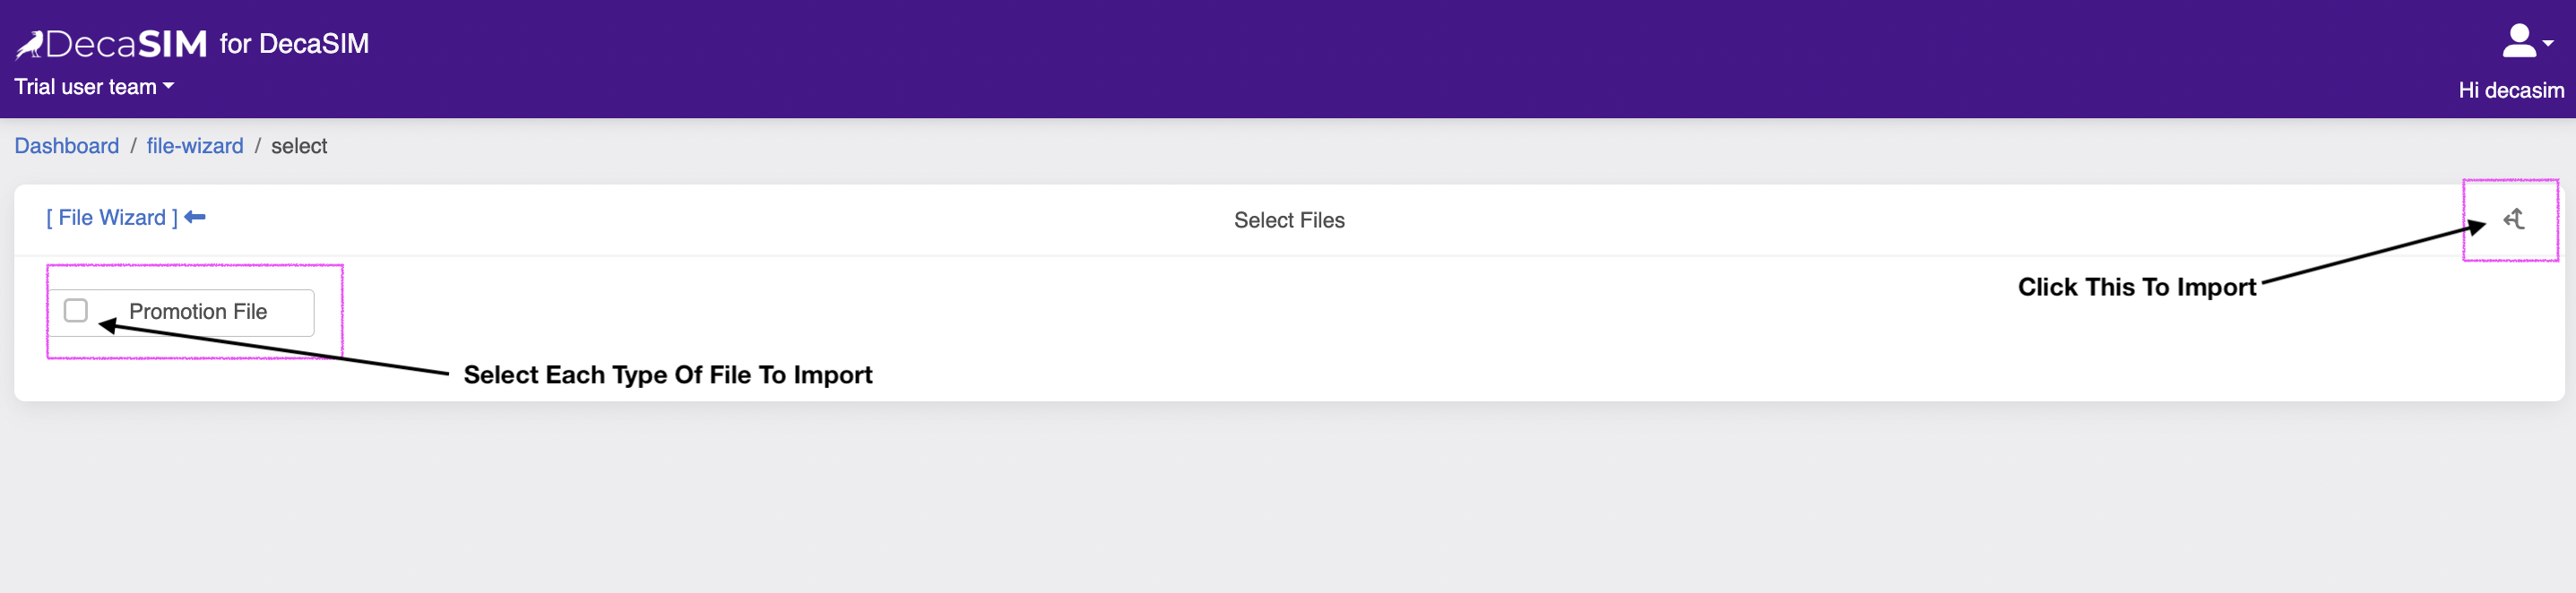Open the user avatar icon menu
The image size is (2576, 593).
click(2519, 41)
